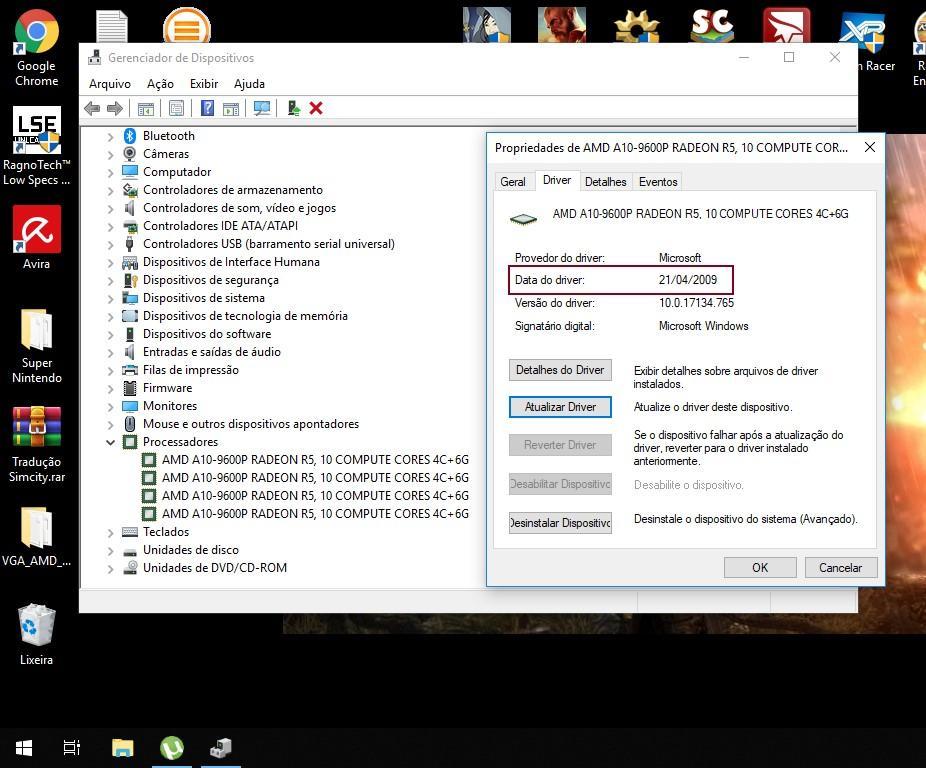Click the scan for hardware changes monitor icon
This screenshot has height=768, width=926.
[x=262, y=108]
